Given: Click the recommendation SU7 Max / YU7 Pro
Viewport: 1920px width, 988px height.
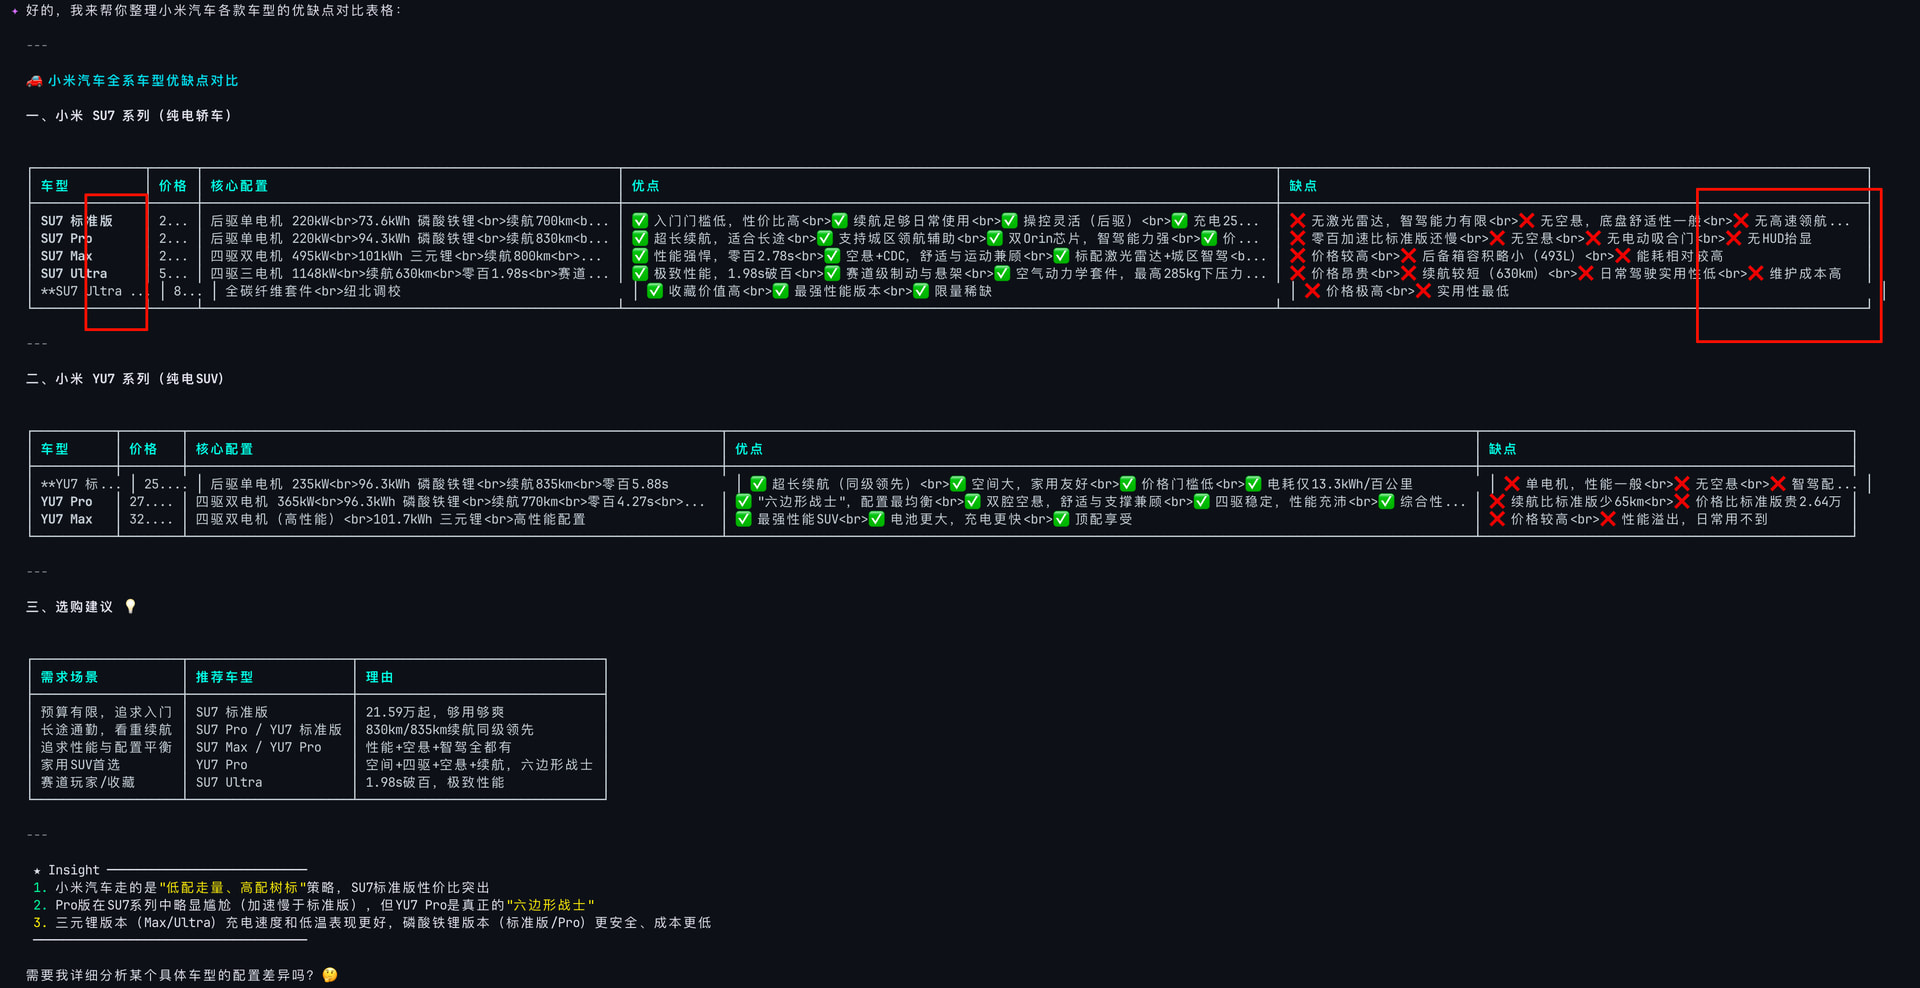Looking at the screenshot, I should pyautogui.click(x=259, y=747).
